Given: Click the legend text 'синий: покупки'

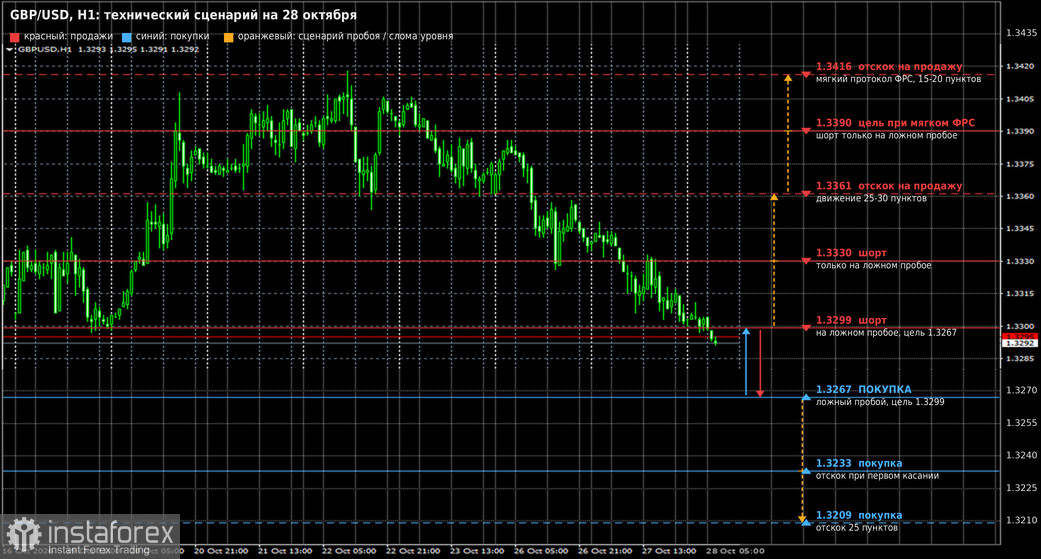Looking at the screenshot, I should pyautogui.click(x=173, y=37).
